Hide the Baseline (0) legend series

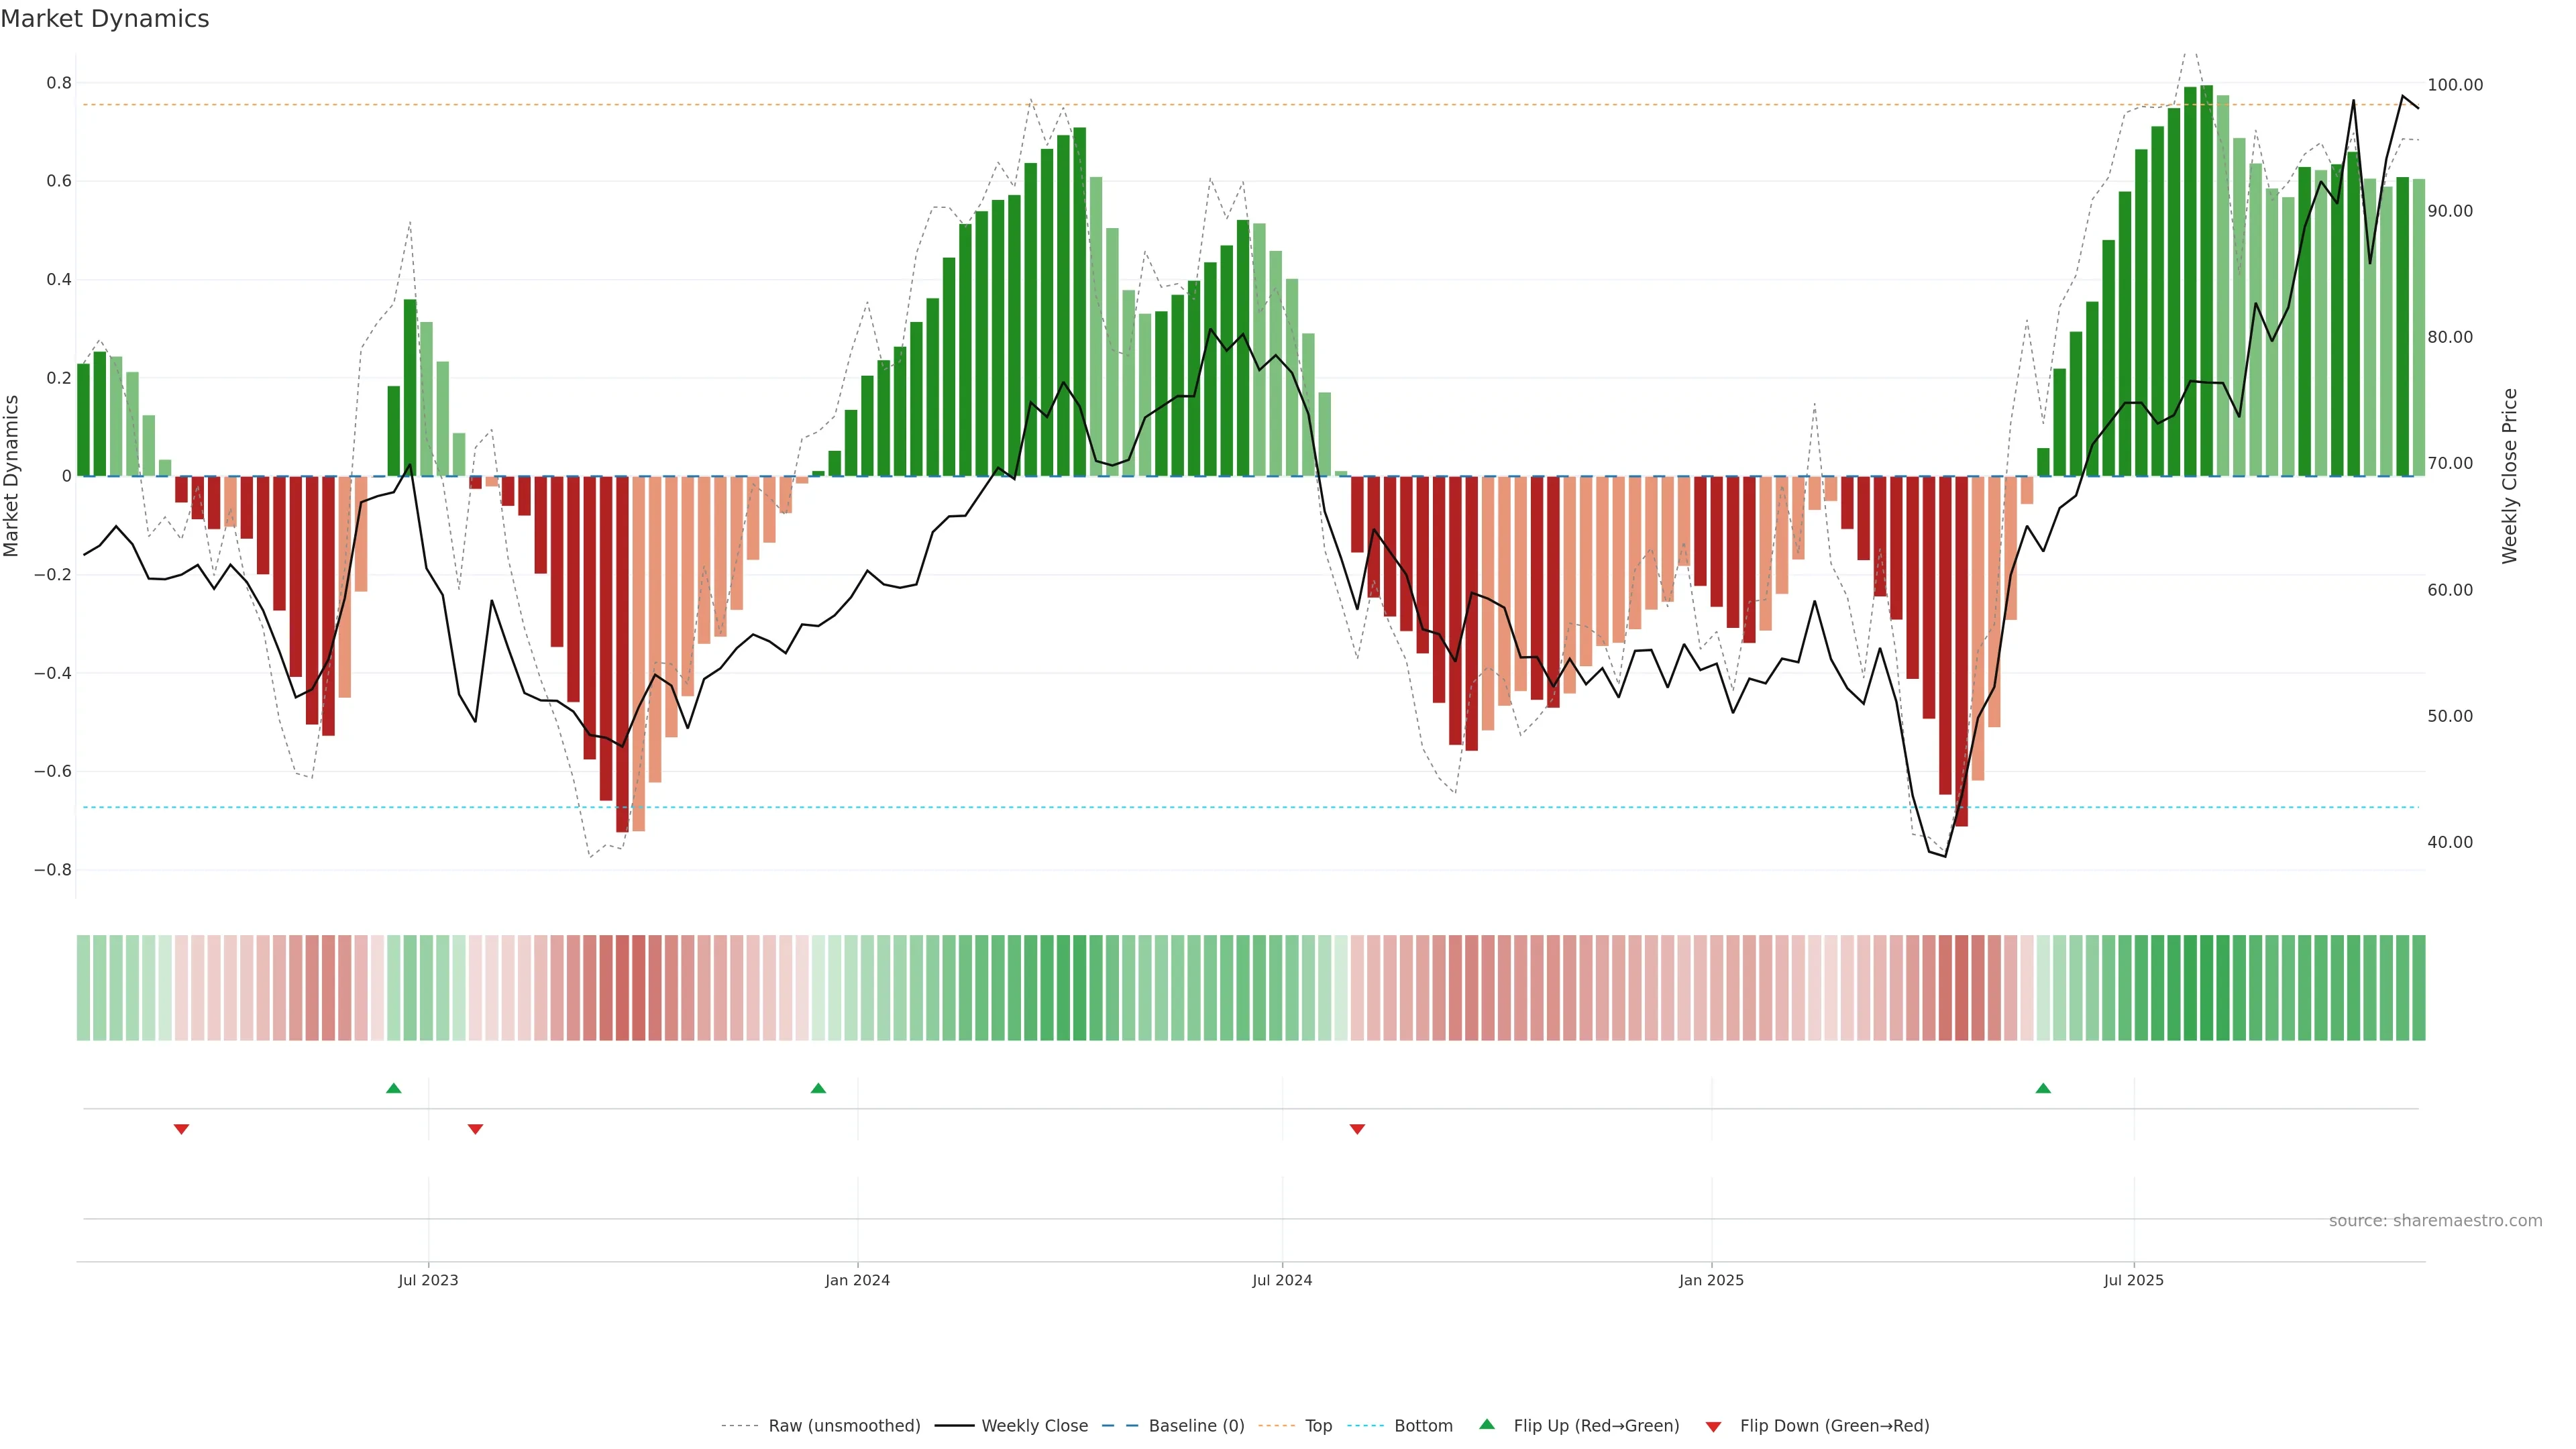point(1196,1426)
